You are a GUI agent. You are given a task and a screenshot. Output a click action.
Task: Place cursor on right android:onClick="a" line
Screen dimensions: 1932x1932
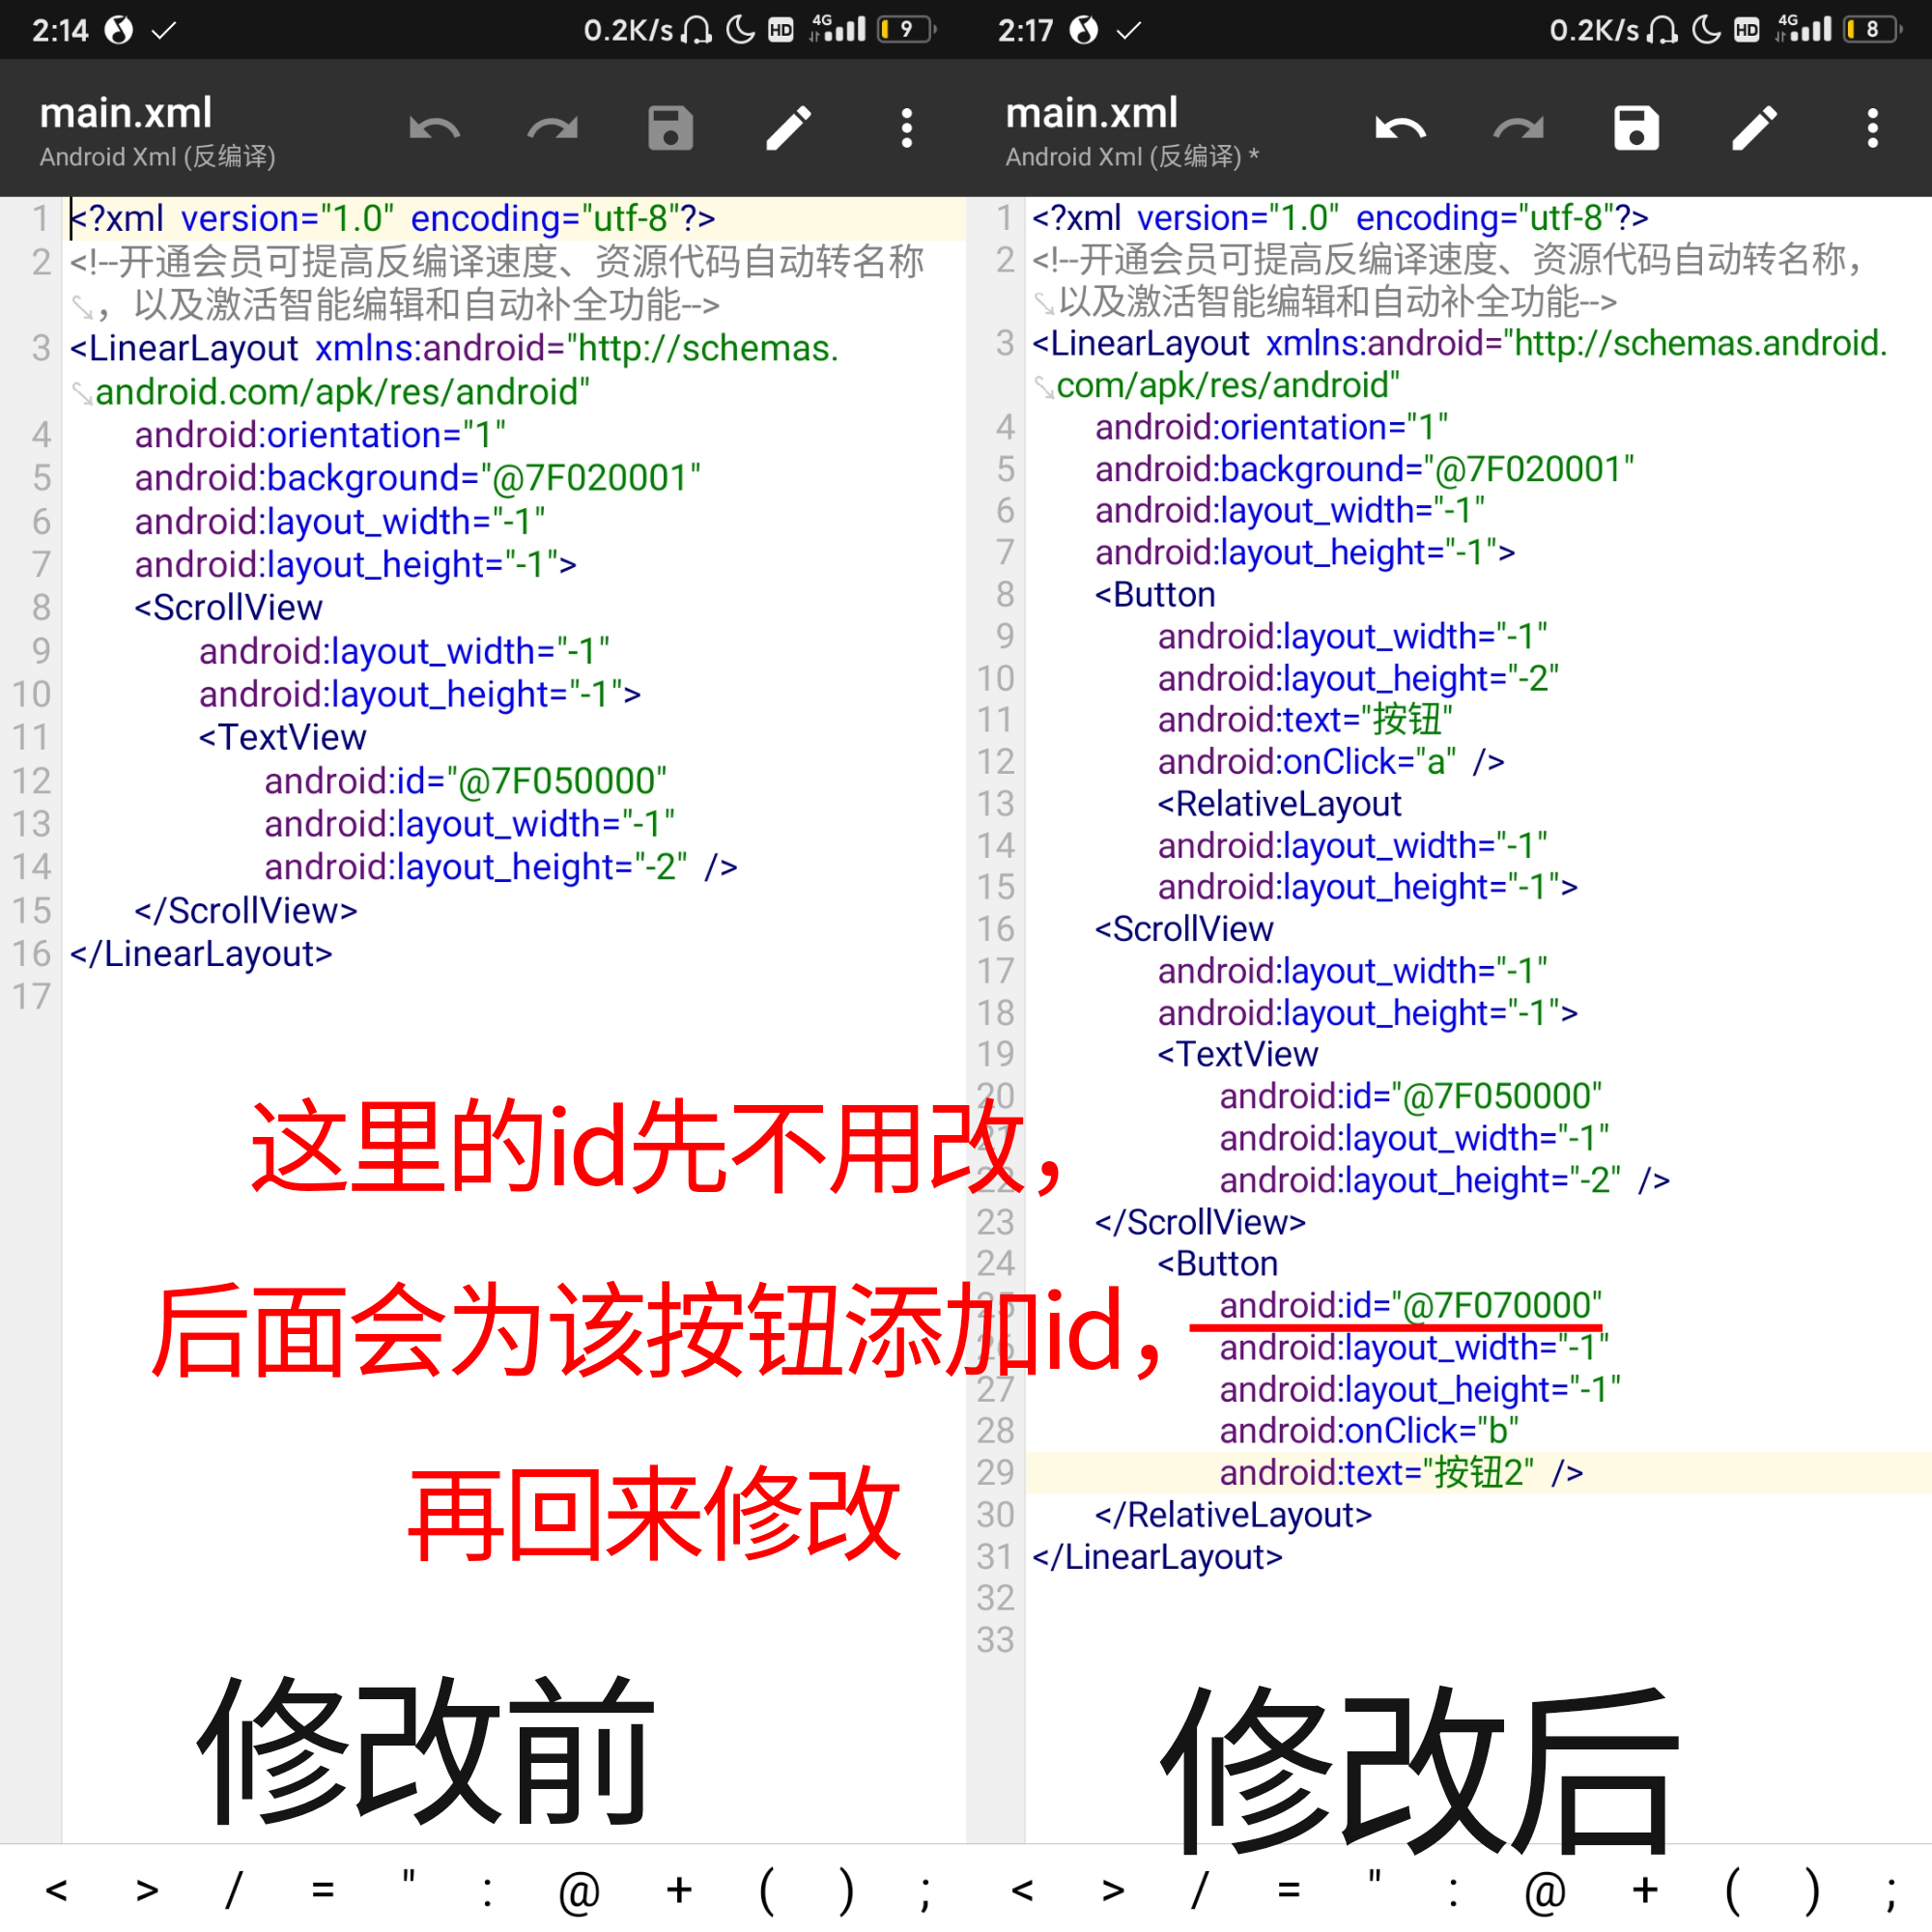click(1331, 762)
